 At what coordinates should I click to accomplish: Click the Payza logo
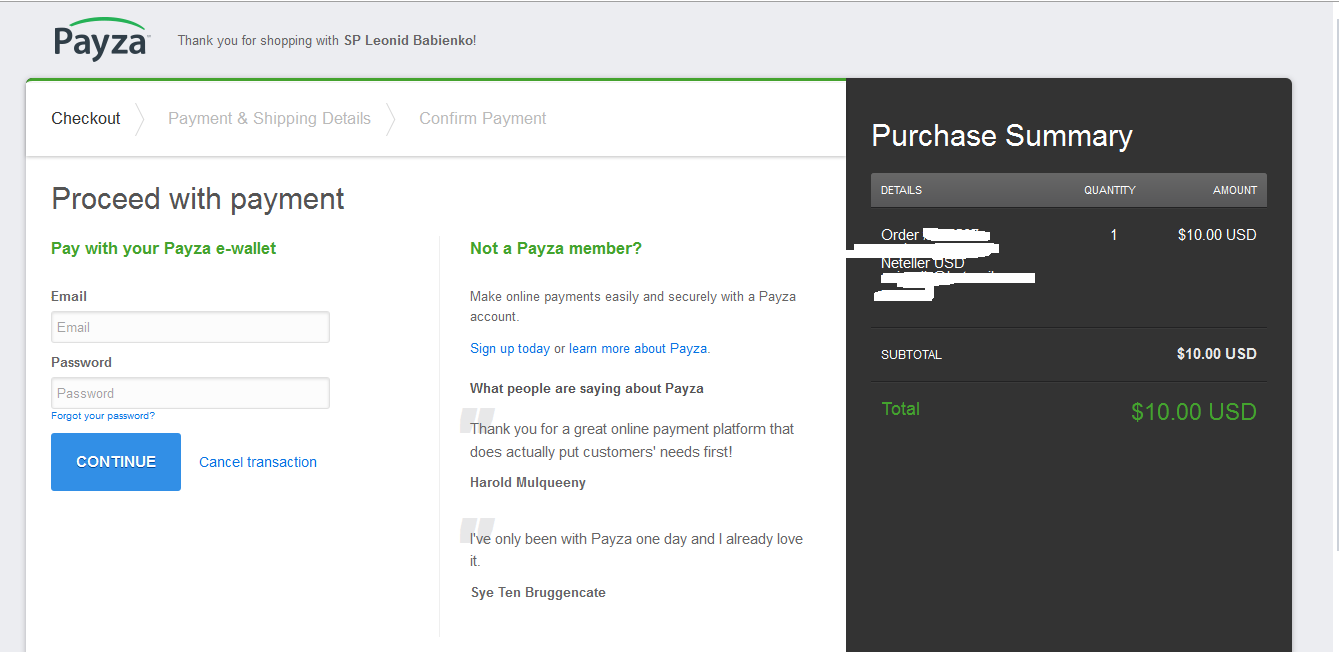click(102, 39)
